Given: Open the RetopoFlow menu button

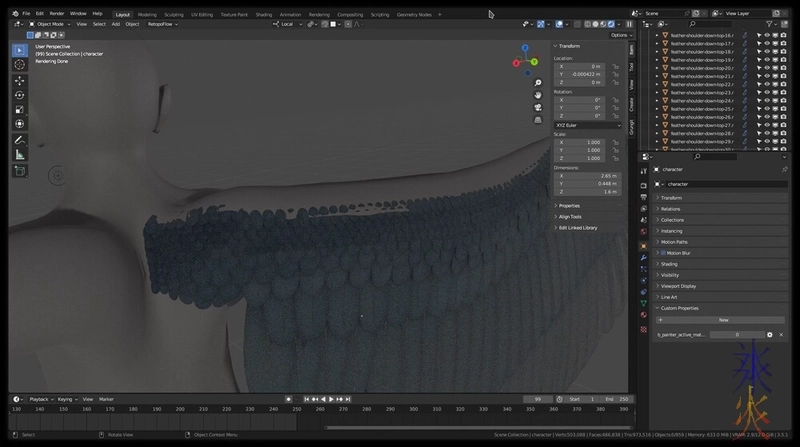Looking at the screenshot, I should tap(162, 24).
